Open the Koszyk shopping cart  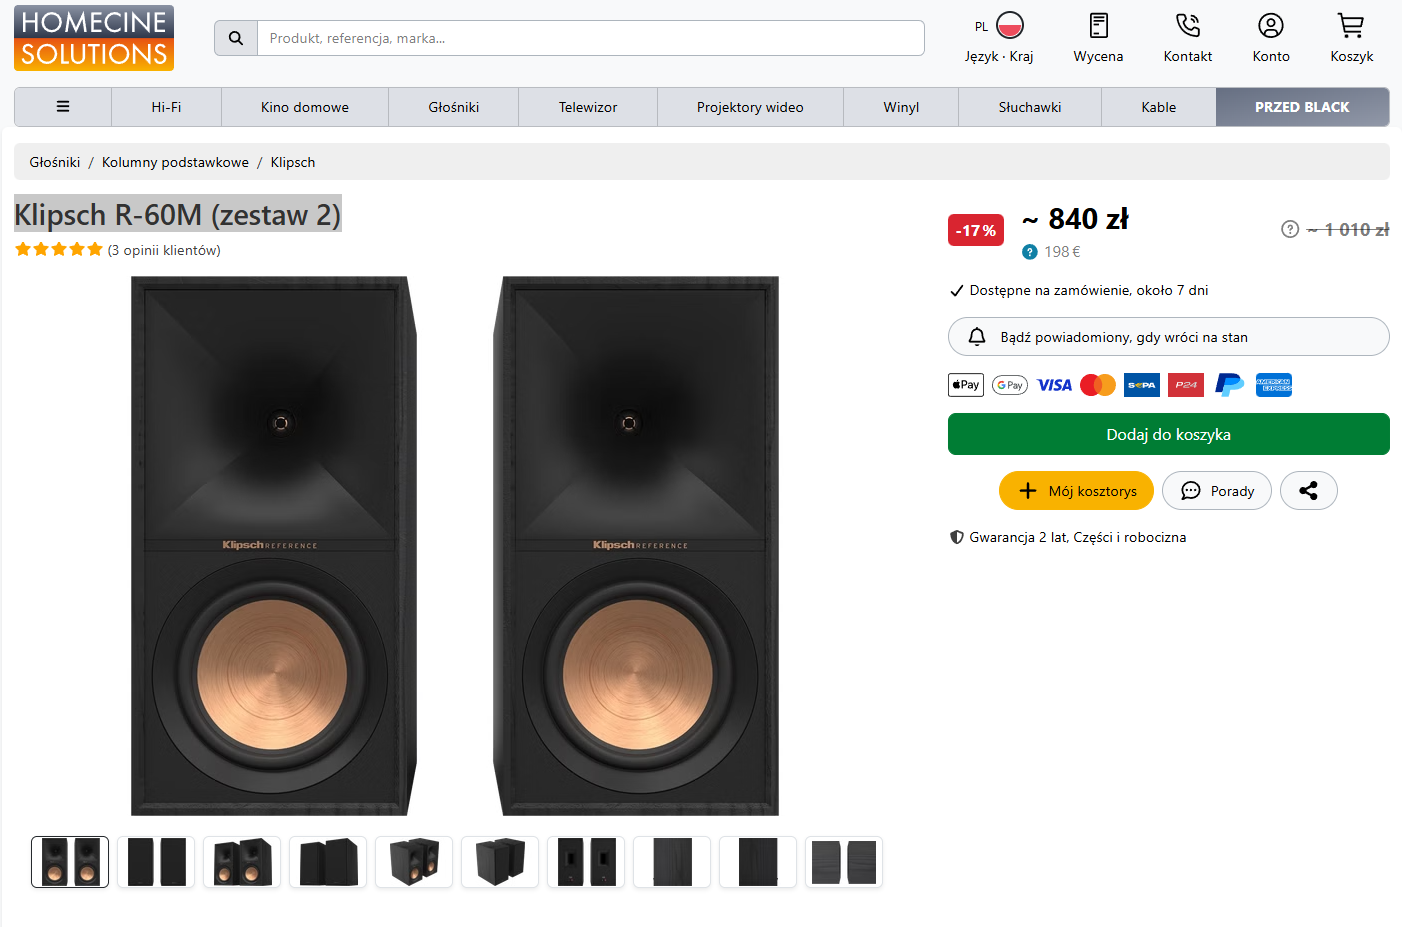(1351, 26)
